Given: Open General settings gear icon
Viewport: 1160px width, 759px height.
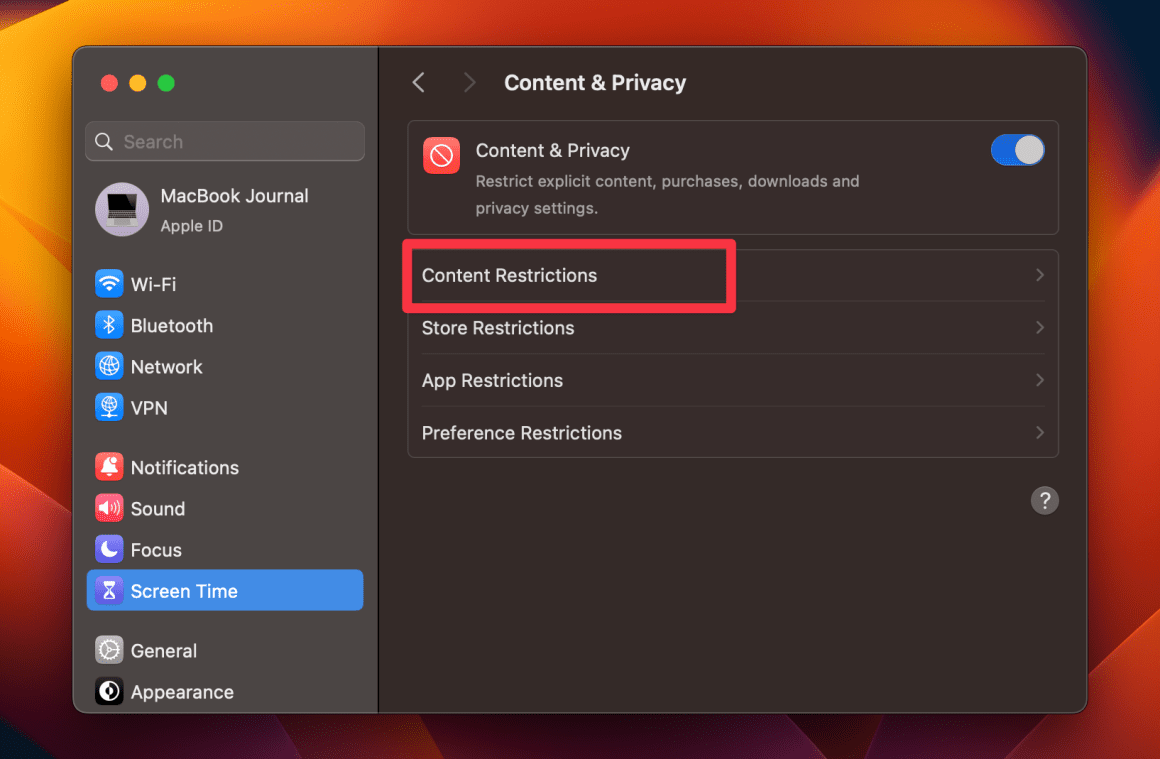Looking at the screenshot, I should [109, 650].
